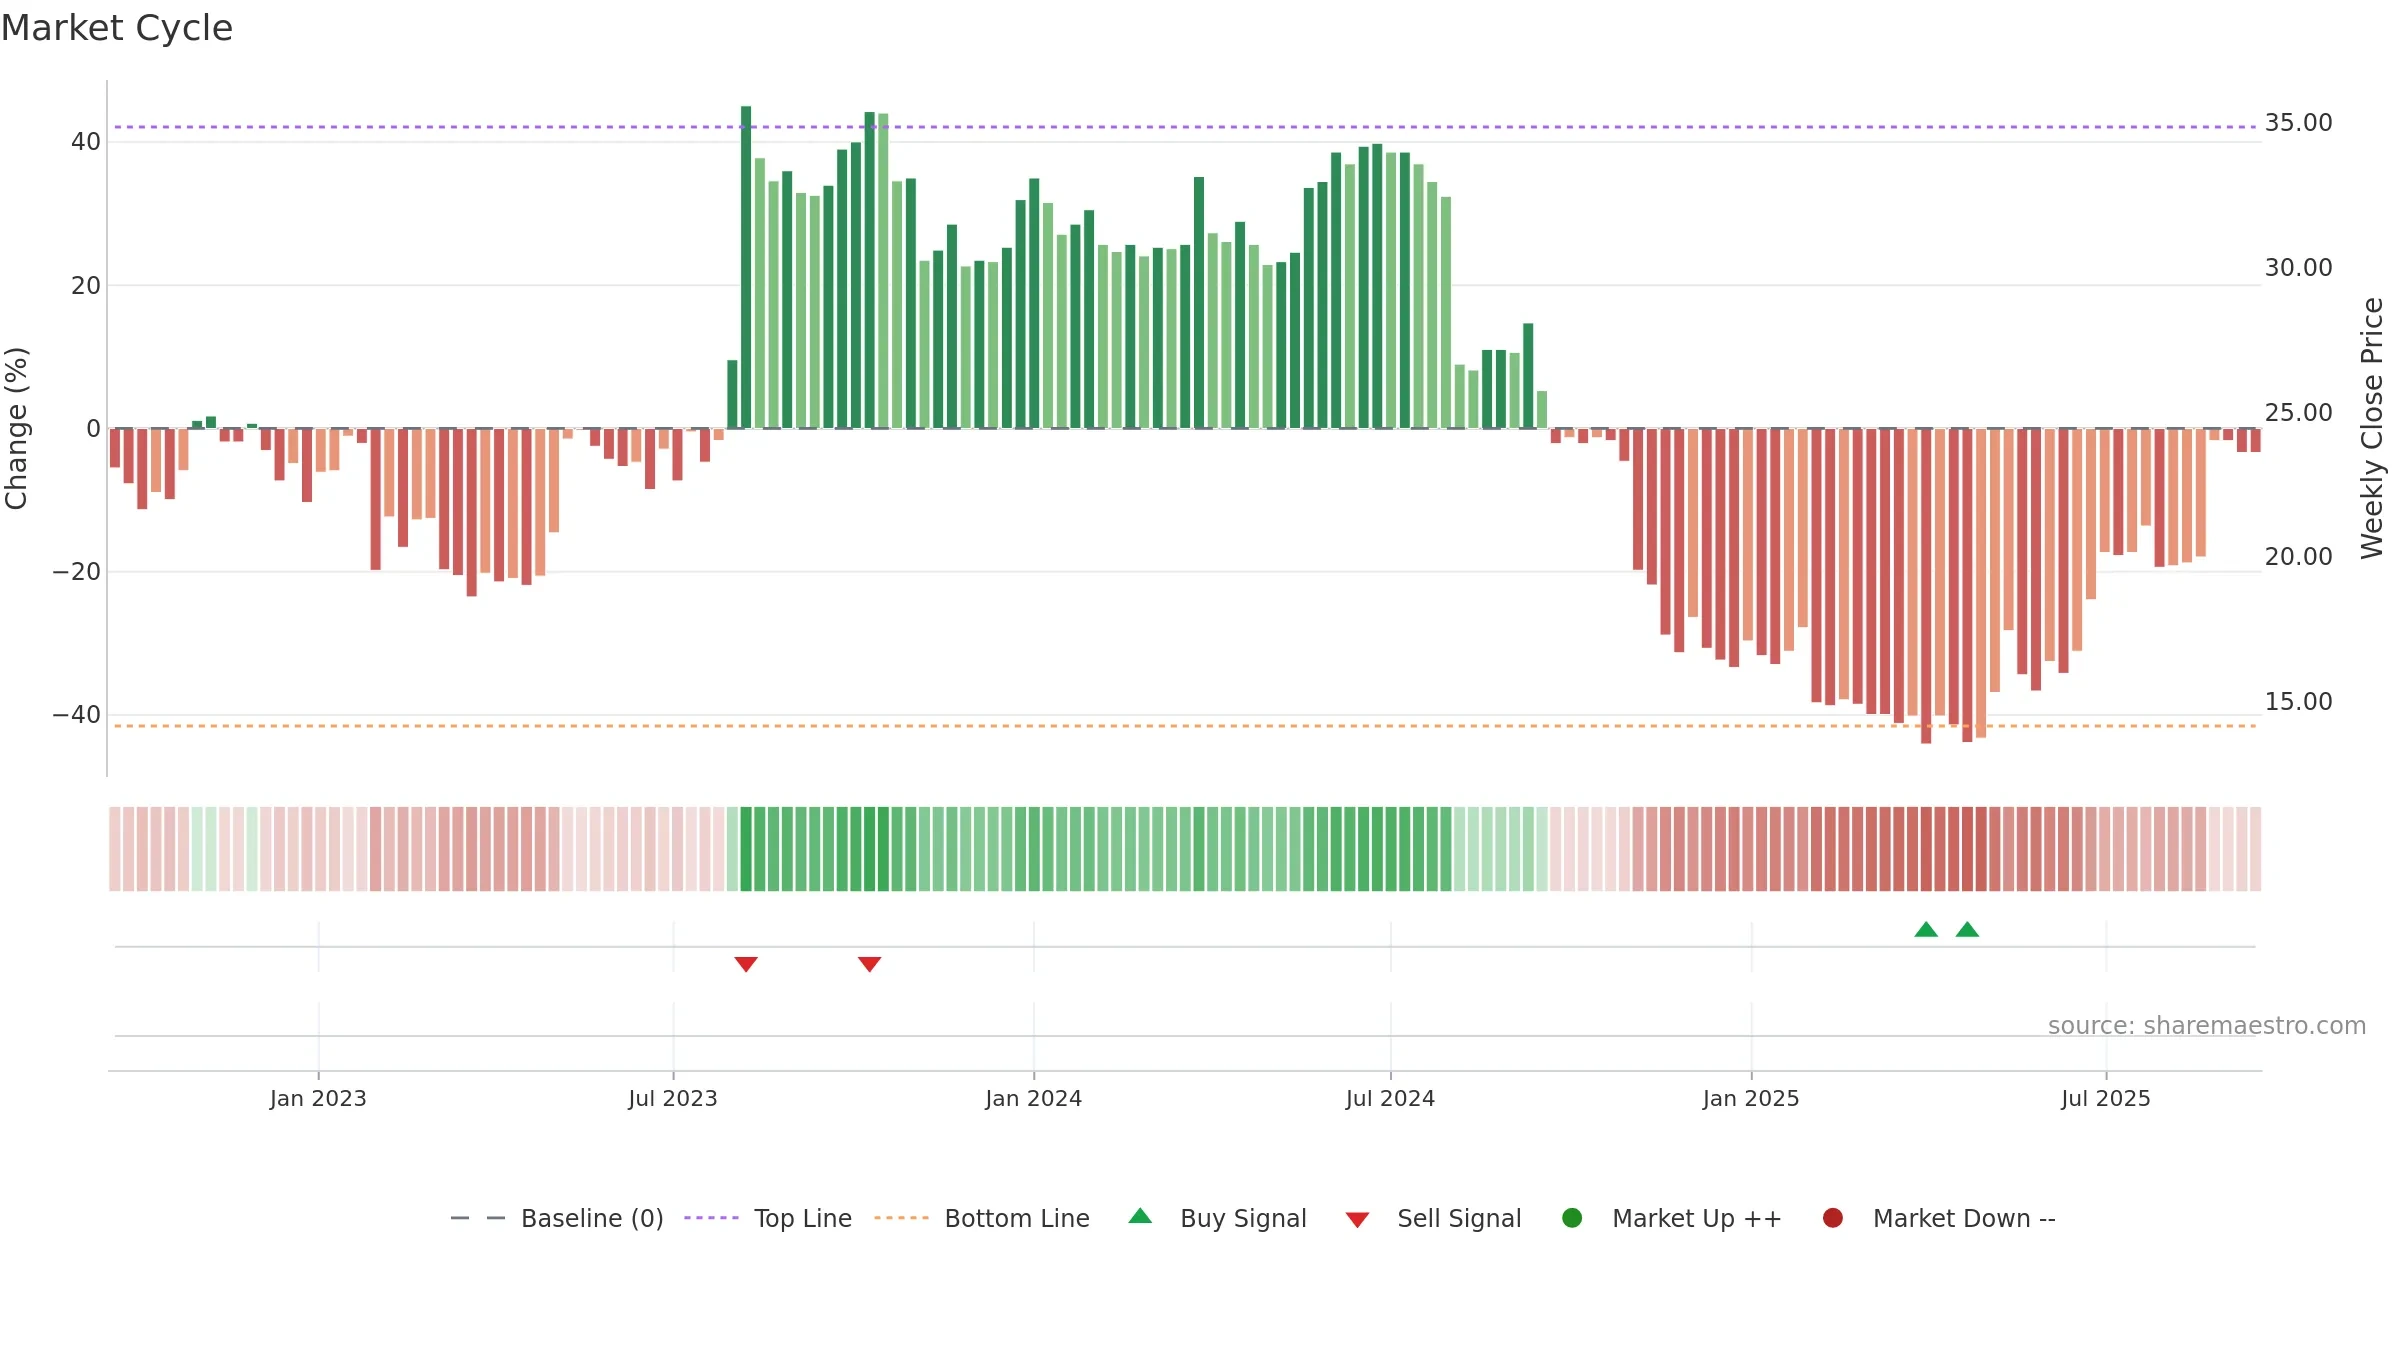The height and width of the screenshot is (1350, 2400).
Task: Click the red Sell Signal triangle in legend
Action: point(1357,1220)
